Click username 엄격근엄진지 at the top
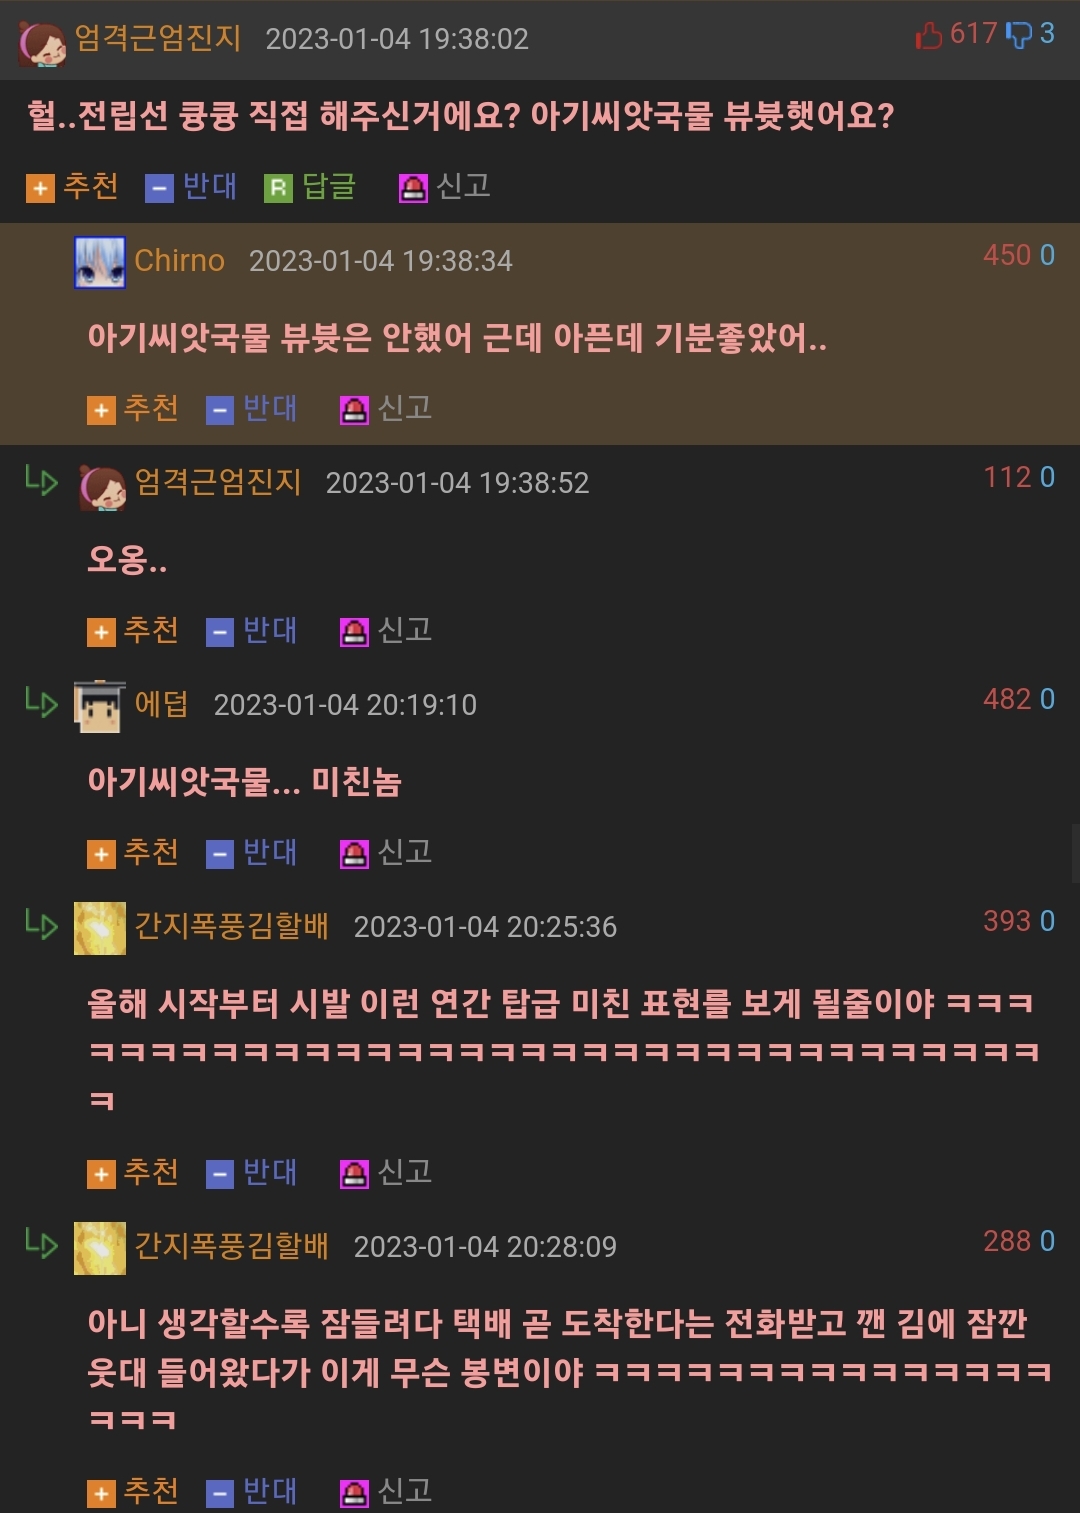 pos(158,38)
